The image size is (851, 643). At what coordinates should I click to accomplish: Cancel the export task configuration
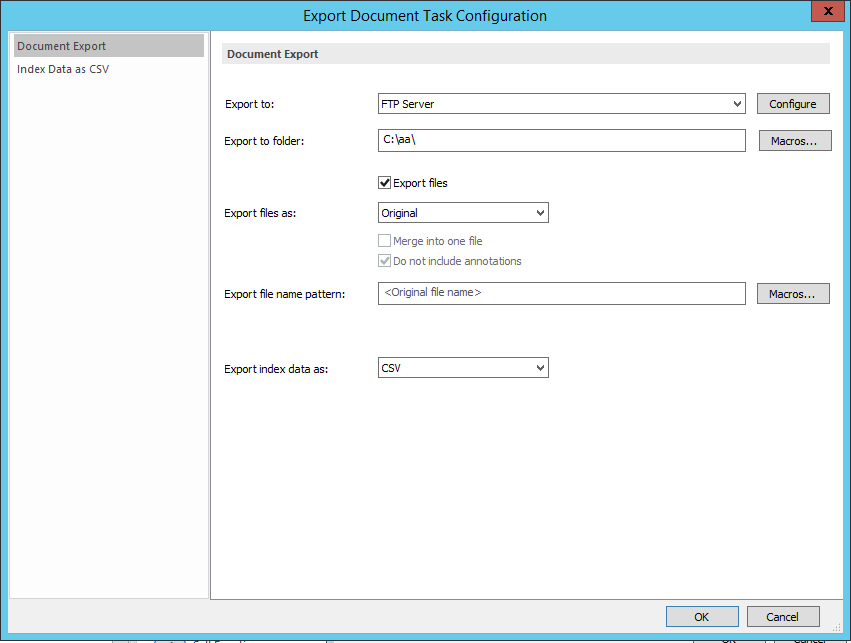[783, 616]
